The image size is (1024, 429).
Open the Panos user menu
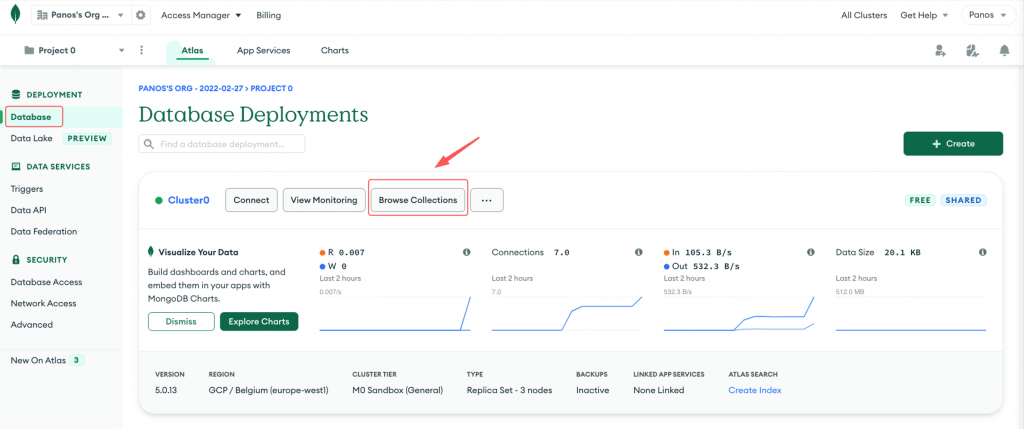(x=988, y=15)
